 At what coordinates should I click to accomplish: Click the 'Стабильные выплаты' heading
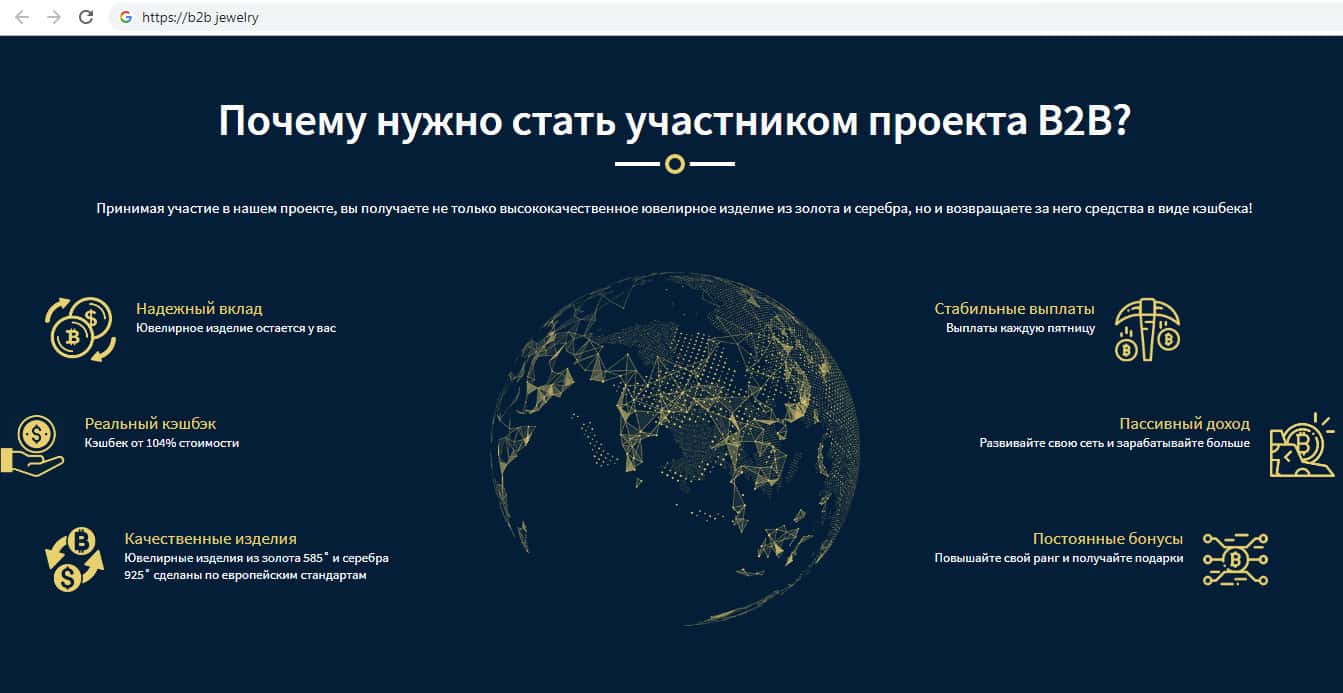(1014, 309)
